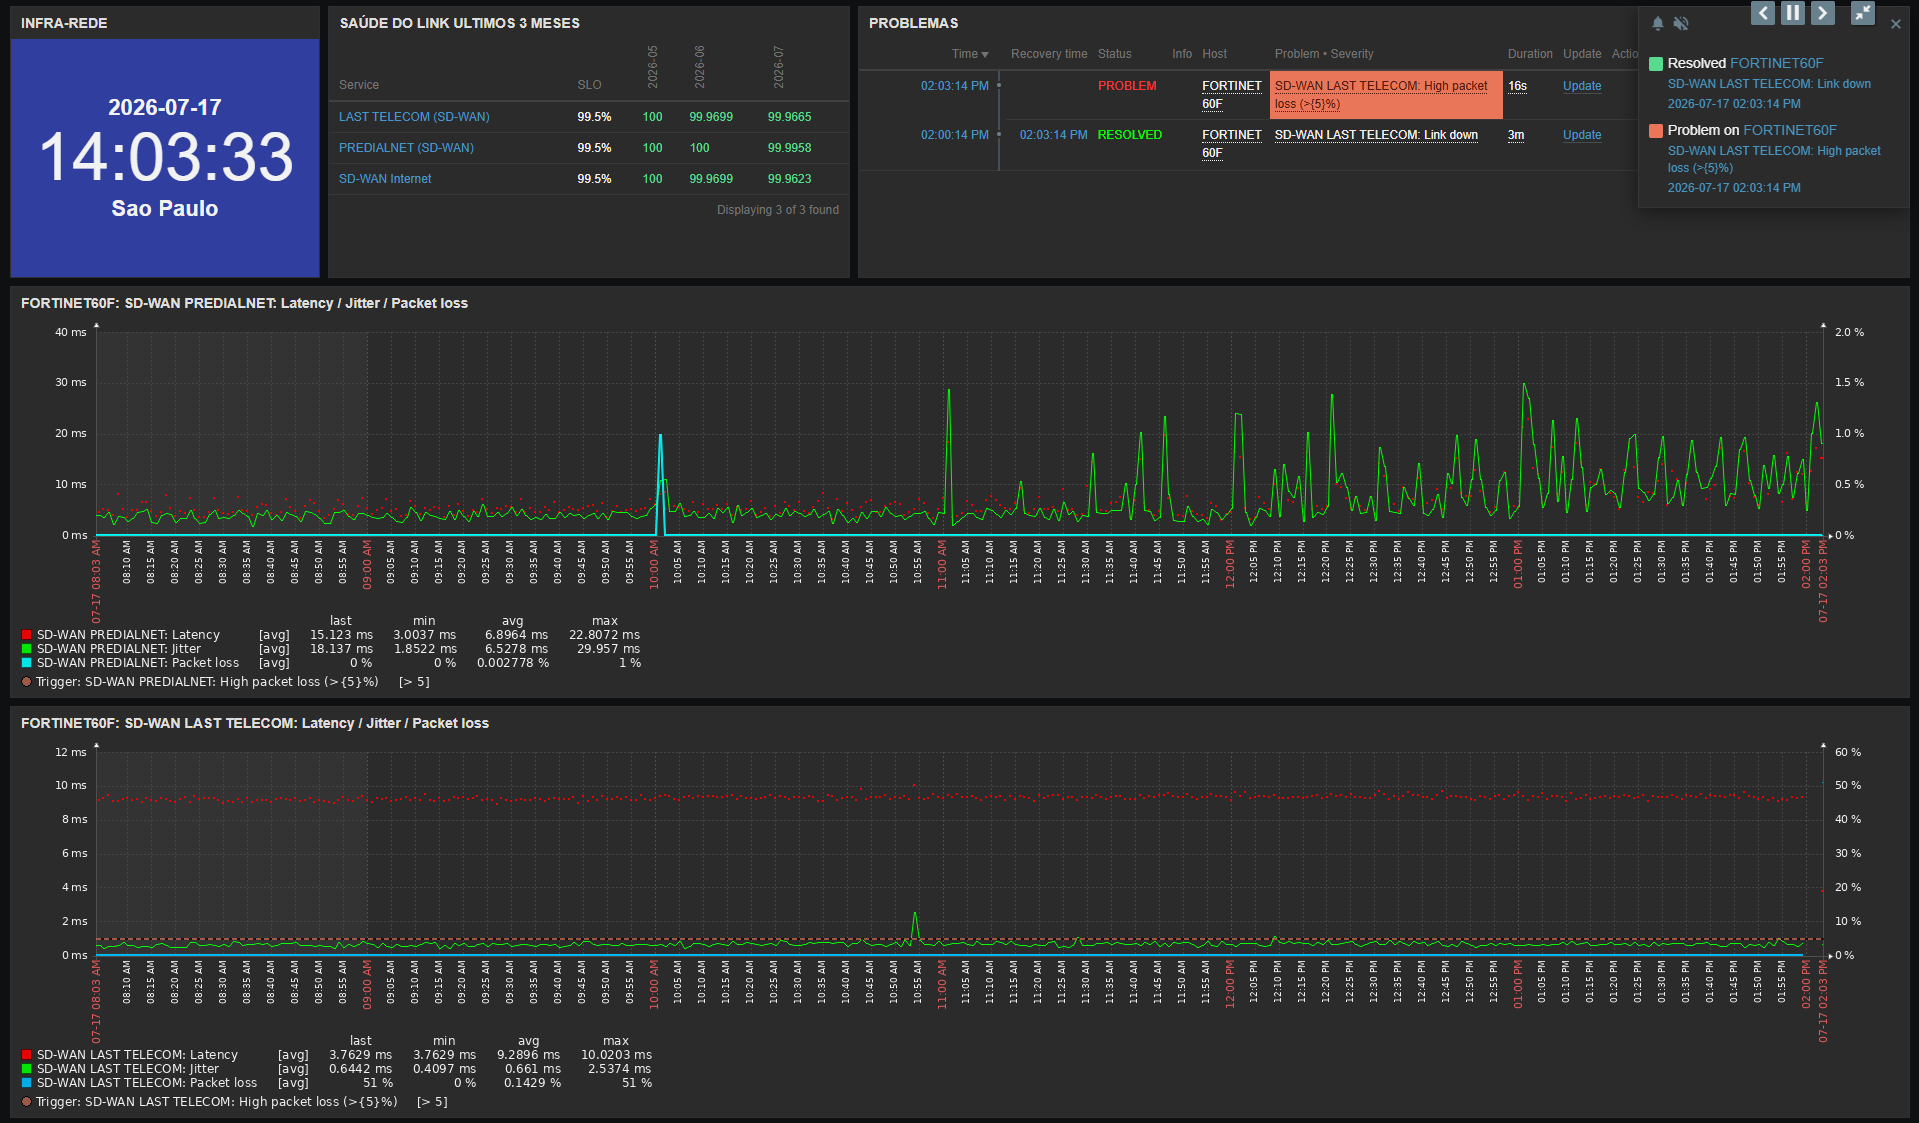This screenshot has width=1919, height=1123.
Task: Click green PREDIALNET Jitter legend swatch
Action: [27, 649]
